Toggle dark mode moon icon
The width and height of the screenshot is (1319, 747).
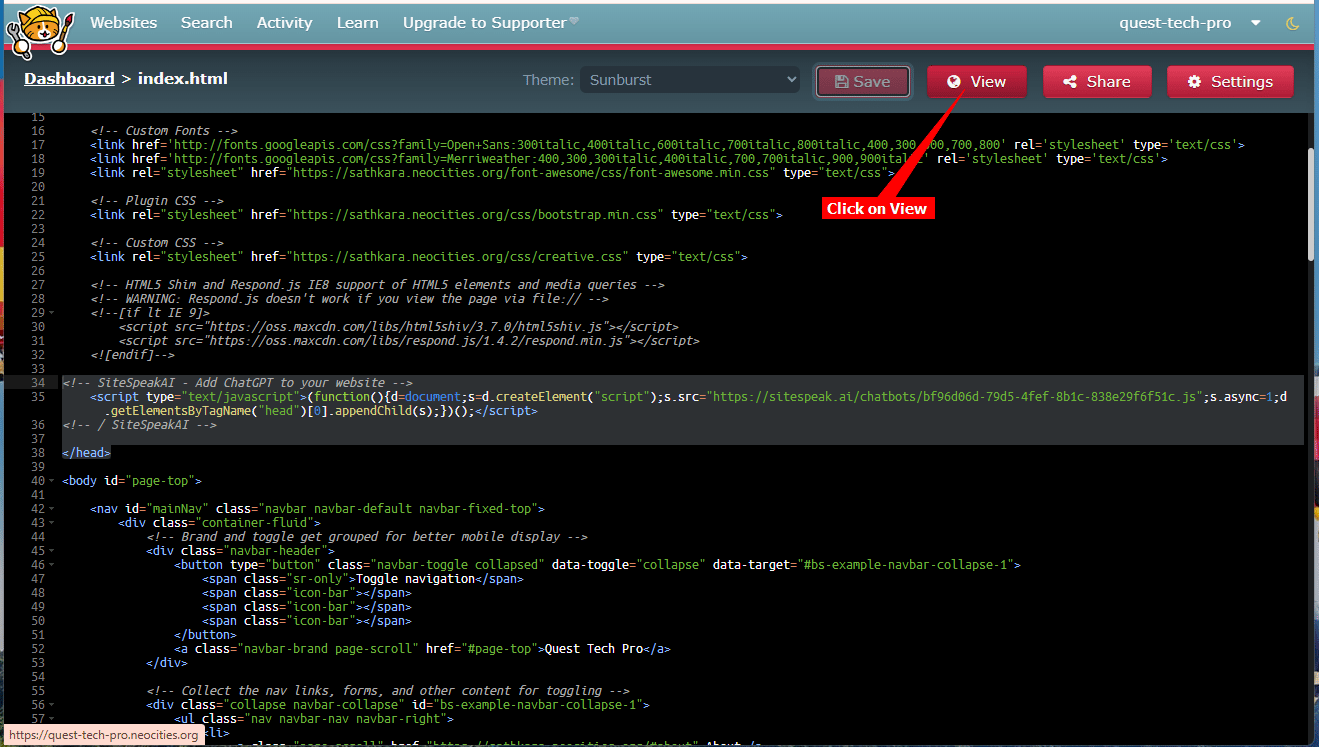[x=1292, y=23]
